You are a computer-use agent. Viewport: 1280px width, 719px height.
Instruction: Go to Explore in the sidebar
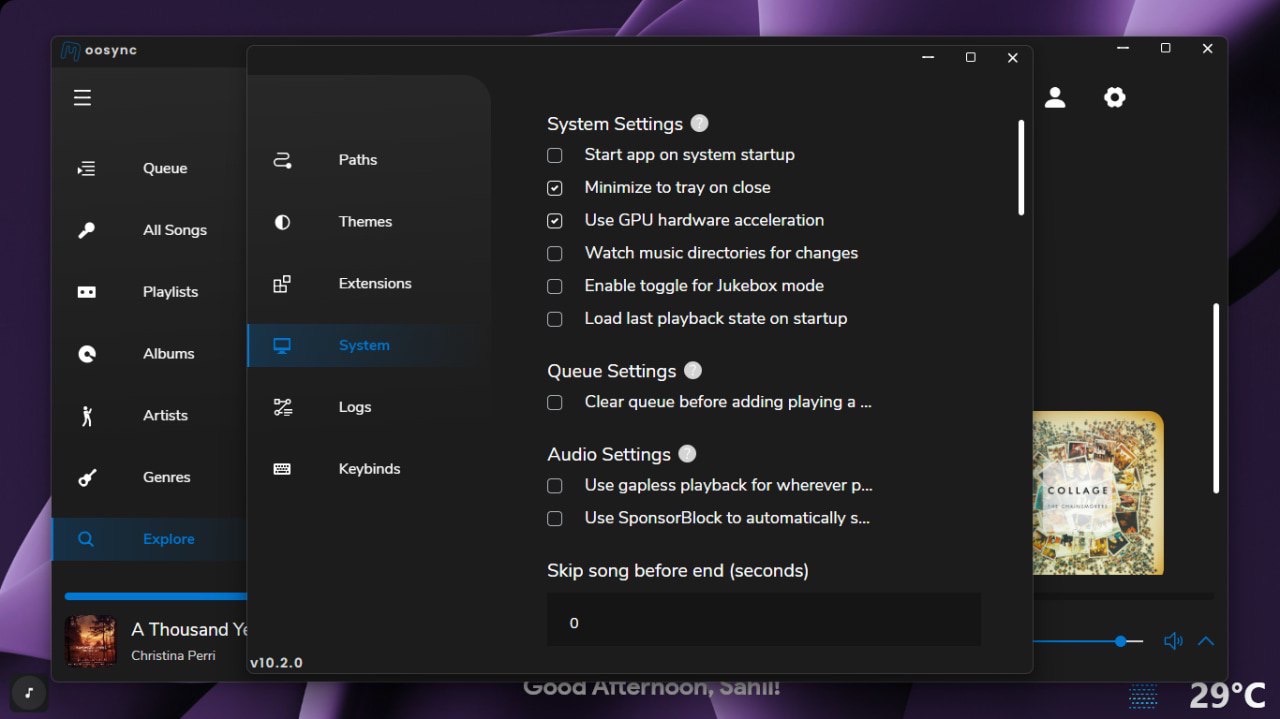(168, 539)
